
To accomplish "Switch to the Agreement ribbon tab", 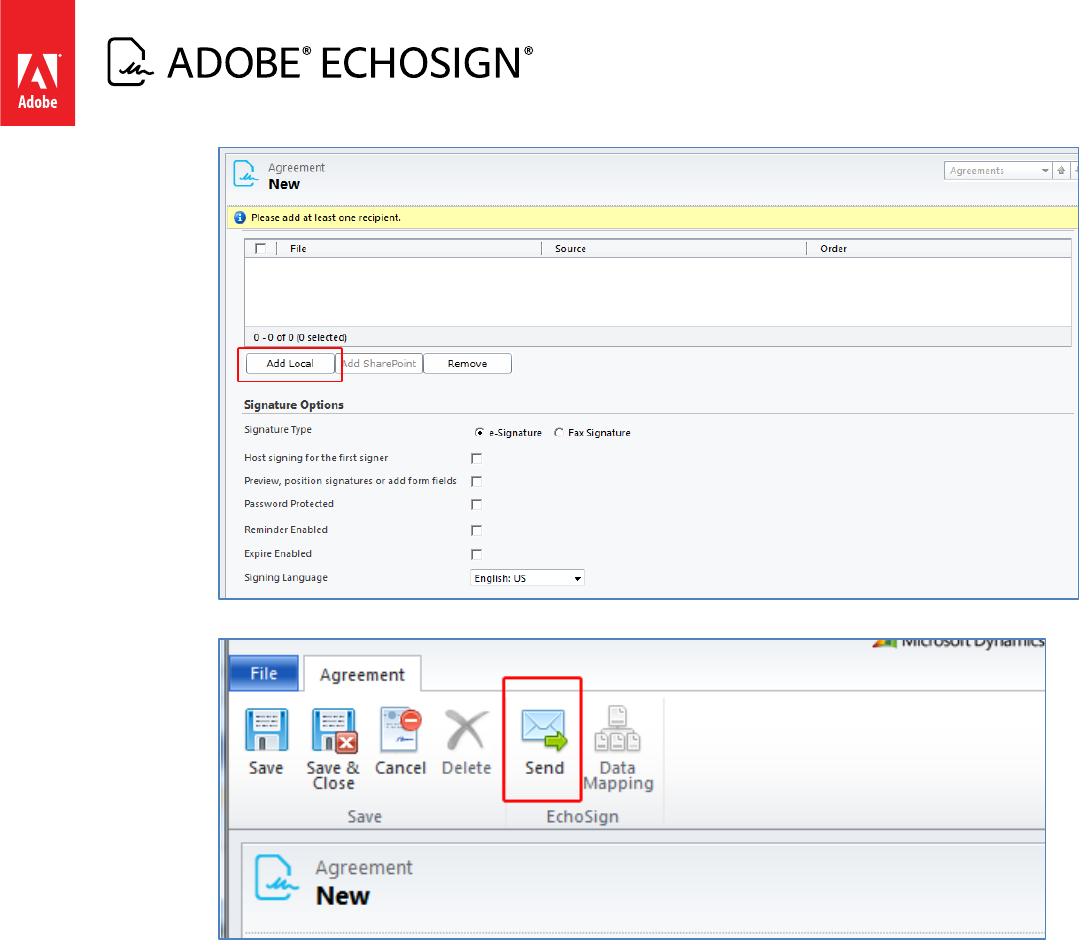I will tap(362, 674).
